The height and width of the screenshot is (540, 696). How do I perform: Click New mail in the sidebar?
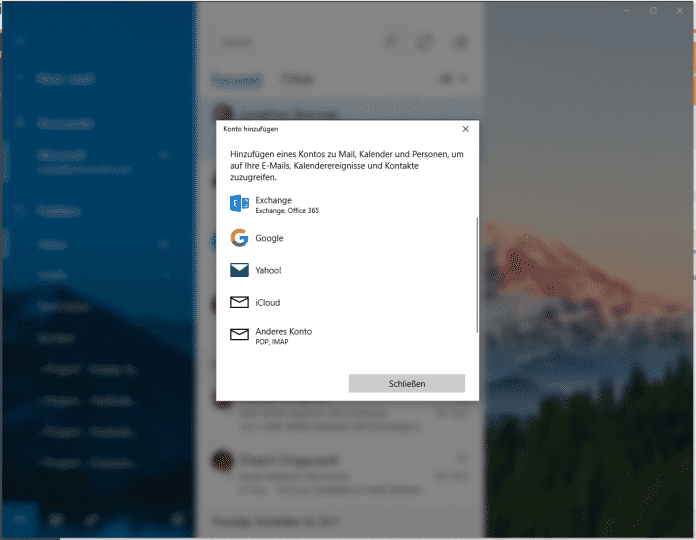(60, 78)
